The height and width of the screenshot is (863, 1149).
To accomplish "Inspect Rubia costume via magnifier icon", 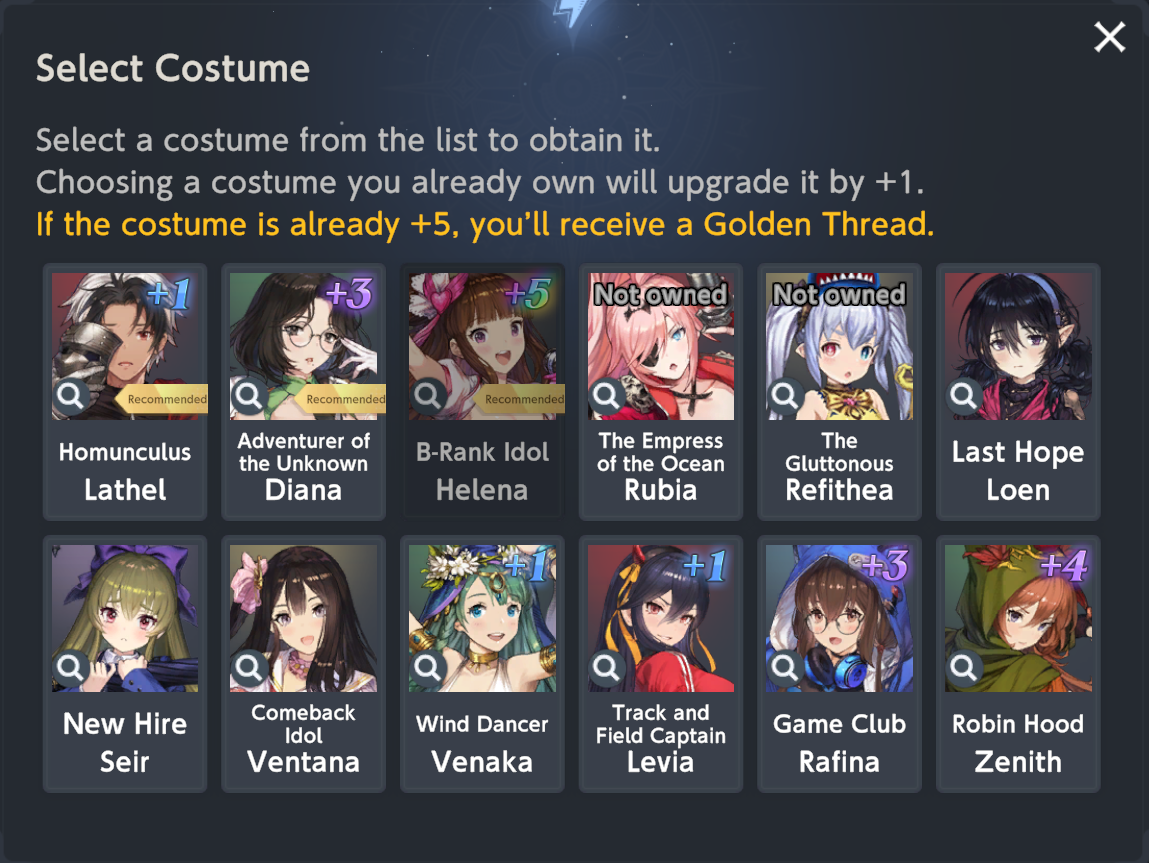I will click(x=607, y=396).
